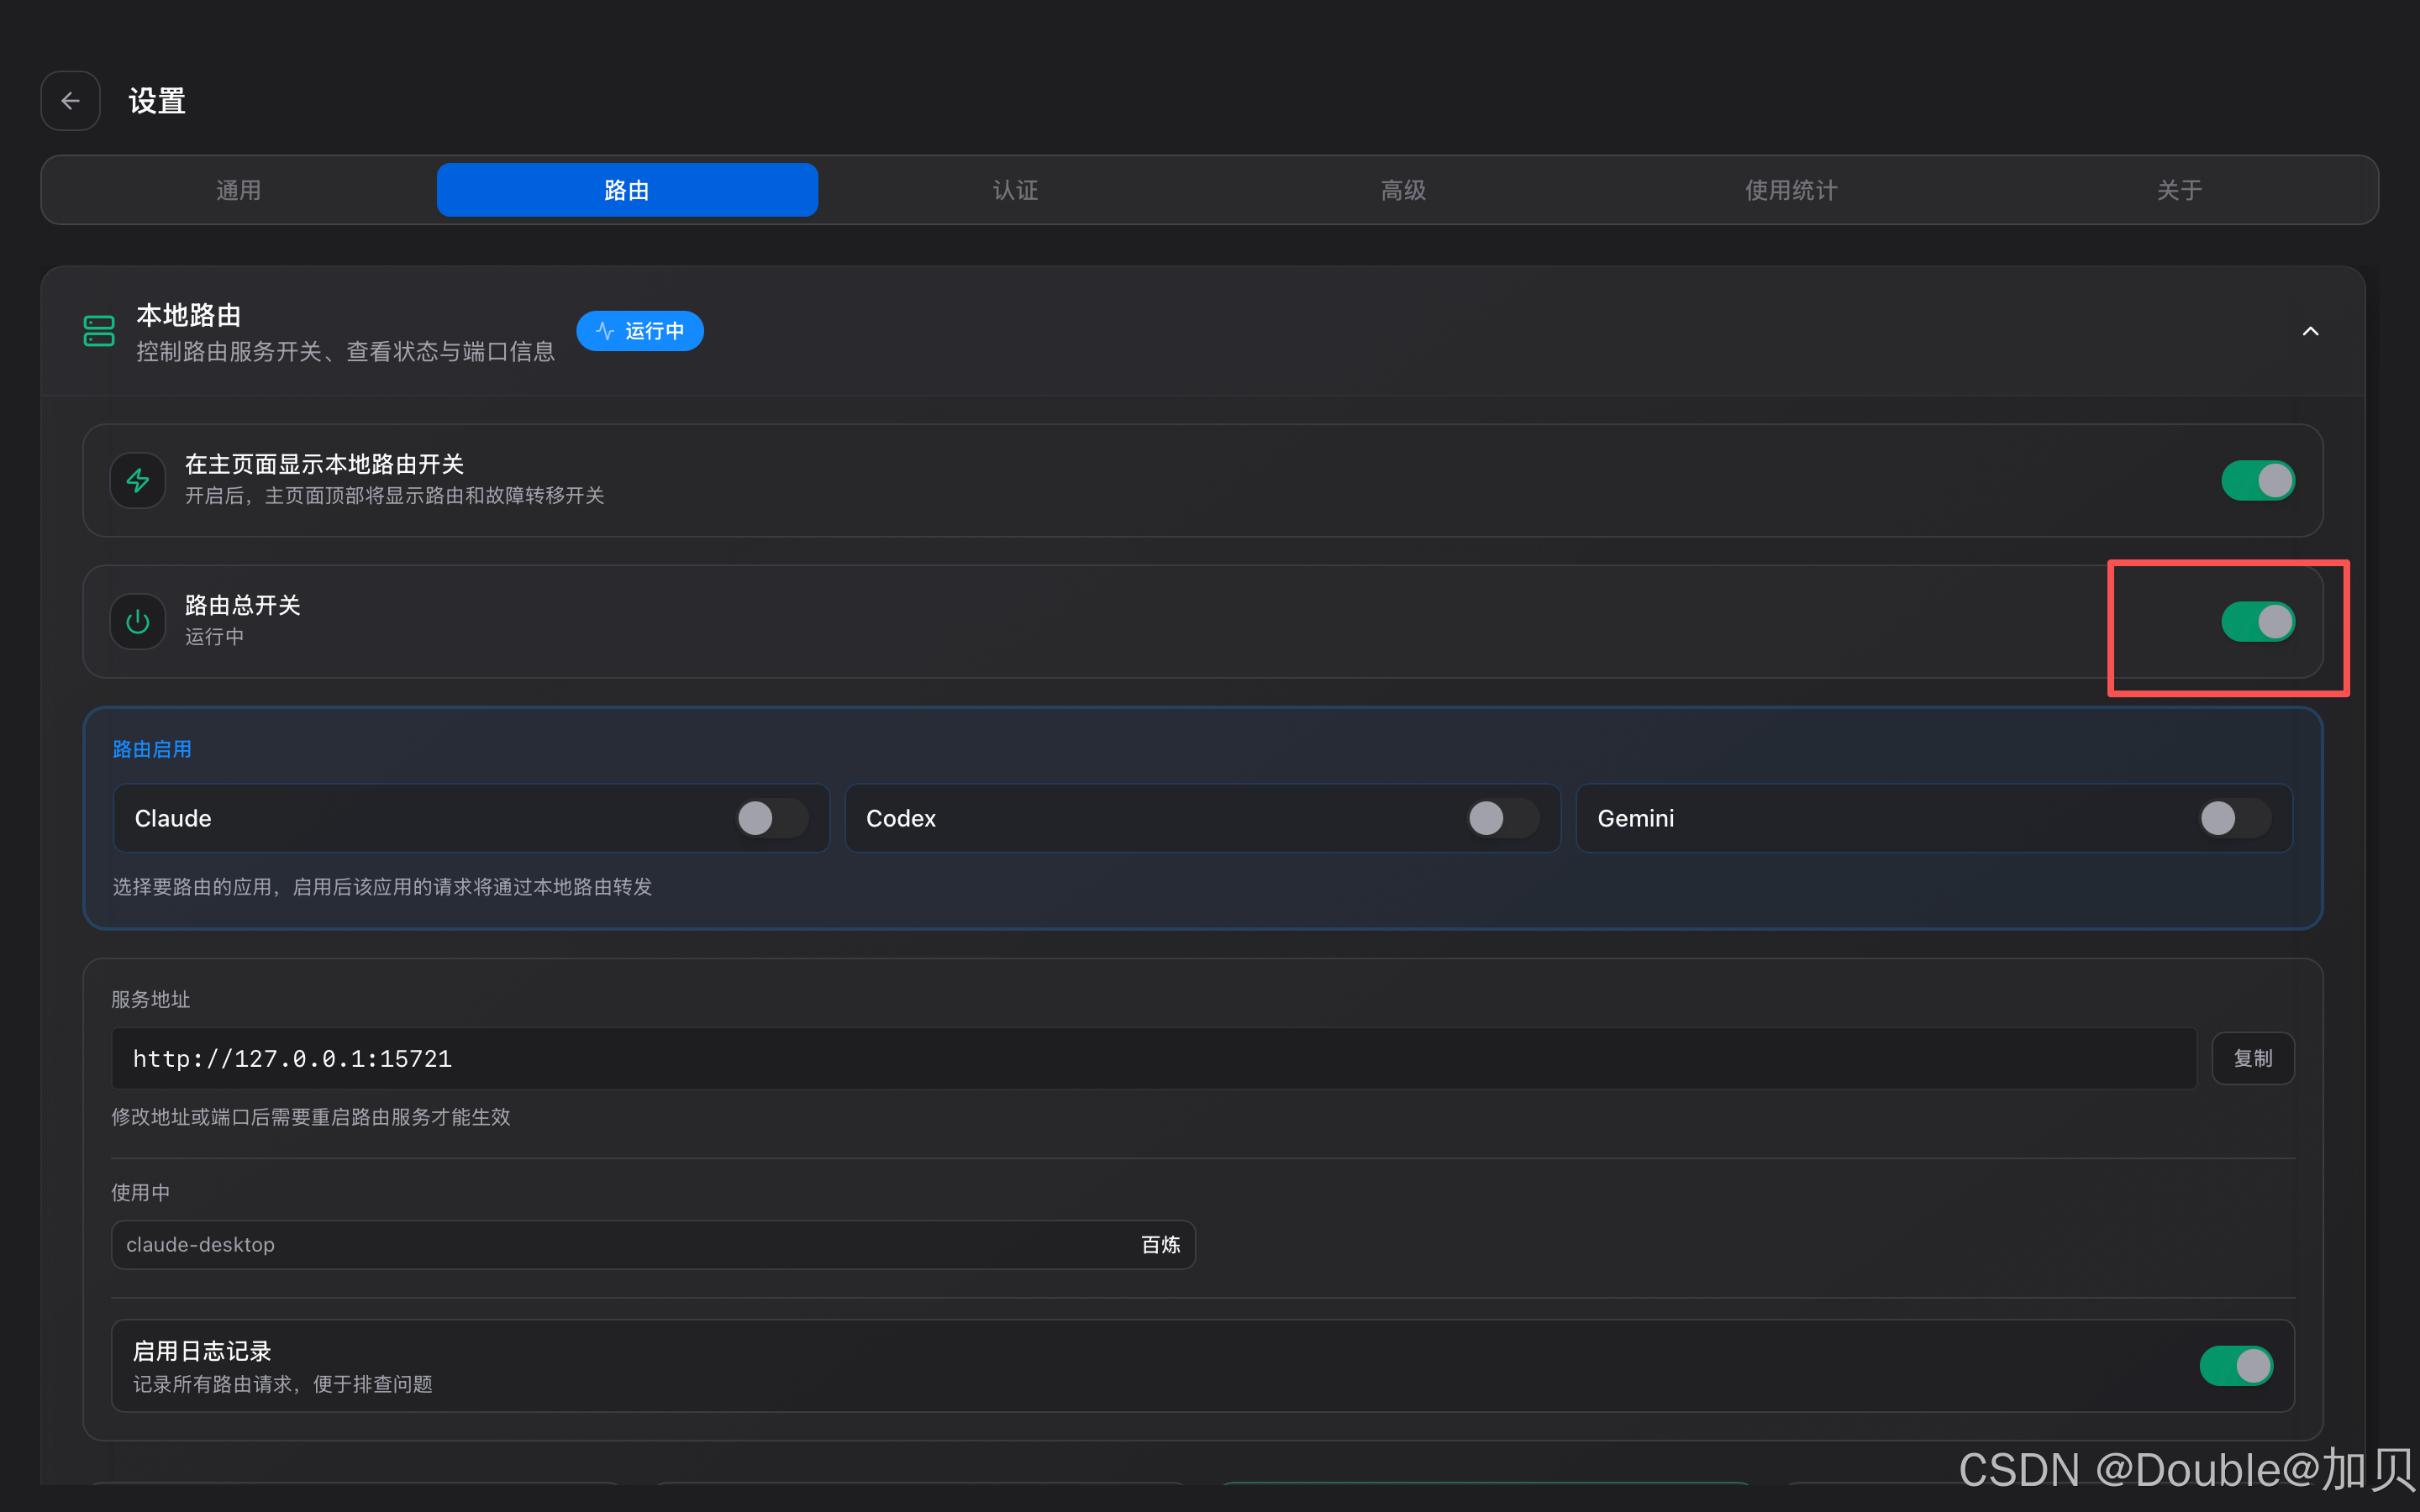The height and width of the screenshot is (1512, 2420).
Task: Open the 认证 tab
Action: [1016, 190]
